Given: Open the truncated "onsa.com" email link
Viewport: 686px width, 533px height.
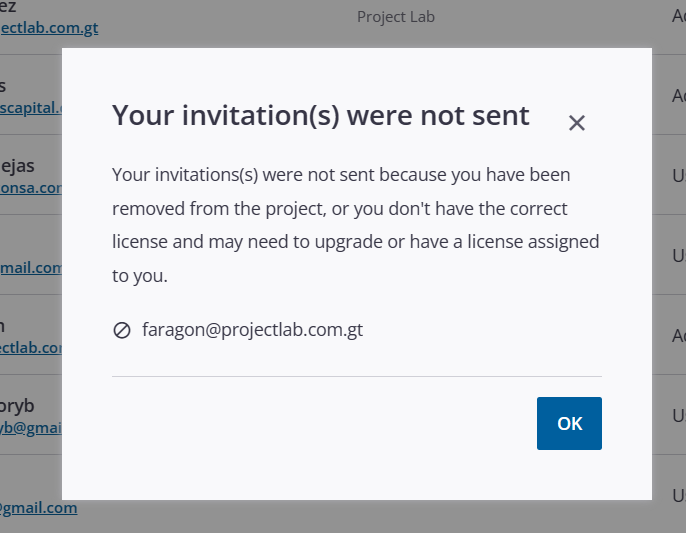Looking at the screenshot, I should coord(30,187).
